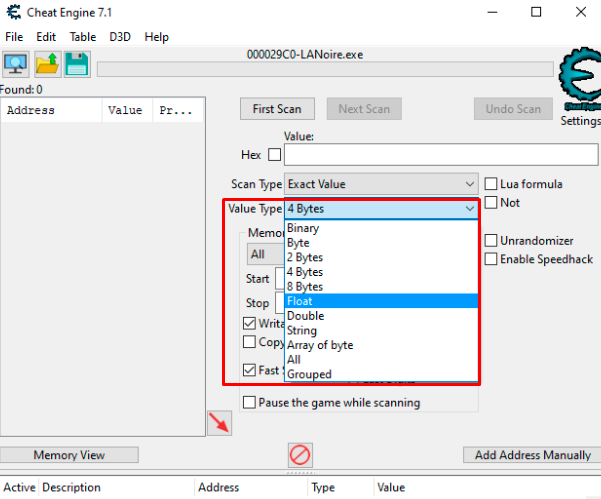This screenshot has width=601, height=499.
Task: Enable the Speedhack checkbox
Action: [x=491, y=259]
